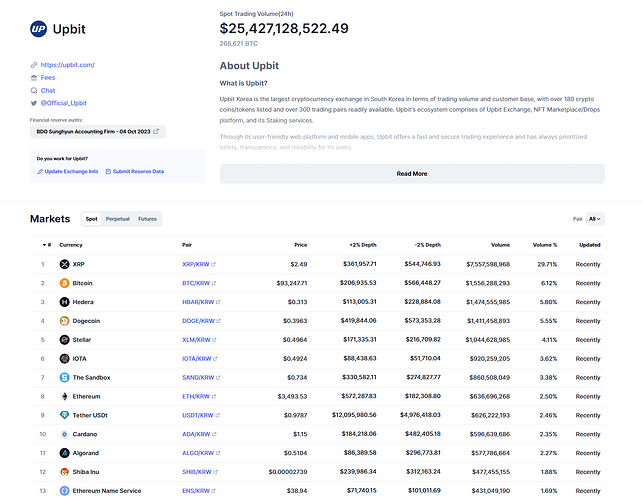This screenshot has height=500, width=643.
Task: Click spot trading volume $25,427,128,522.49
Action: pyautogui.click(x=284, y=28)
